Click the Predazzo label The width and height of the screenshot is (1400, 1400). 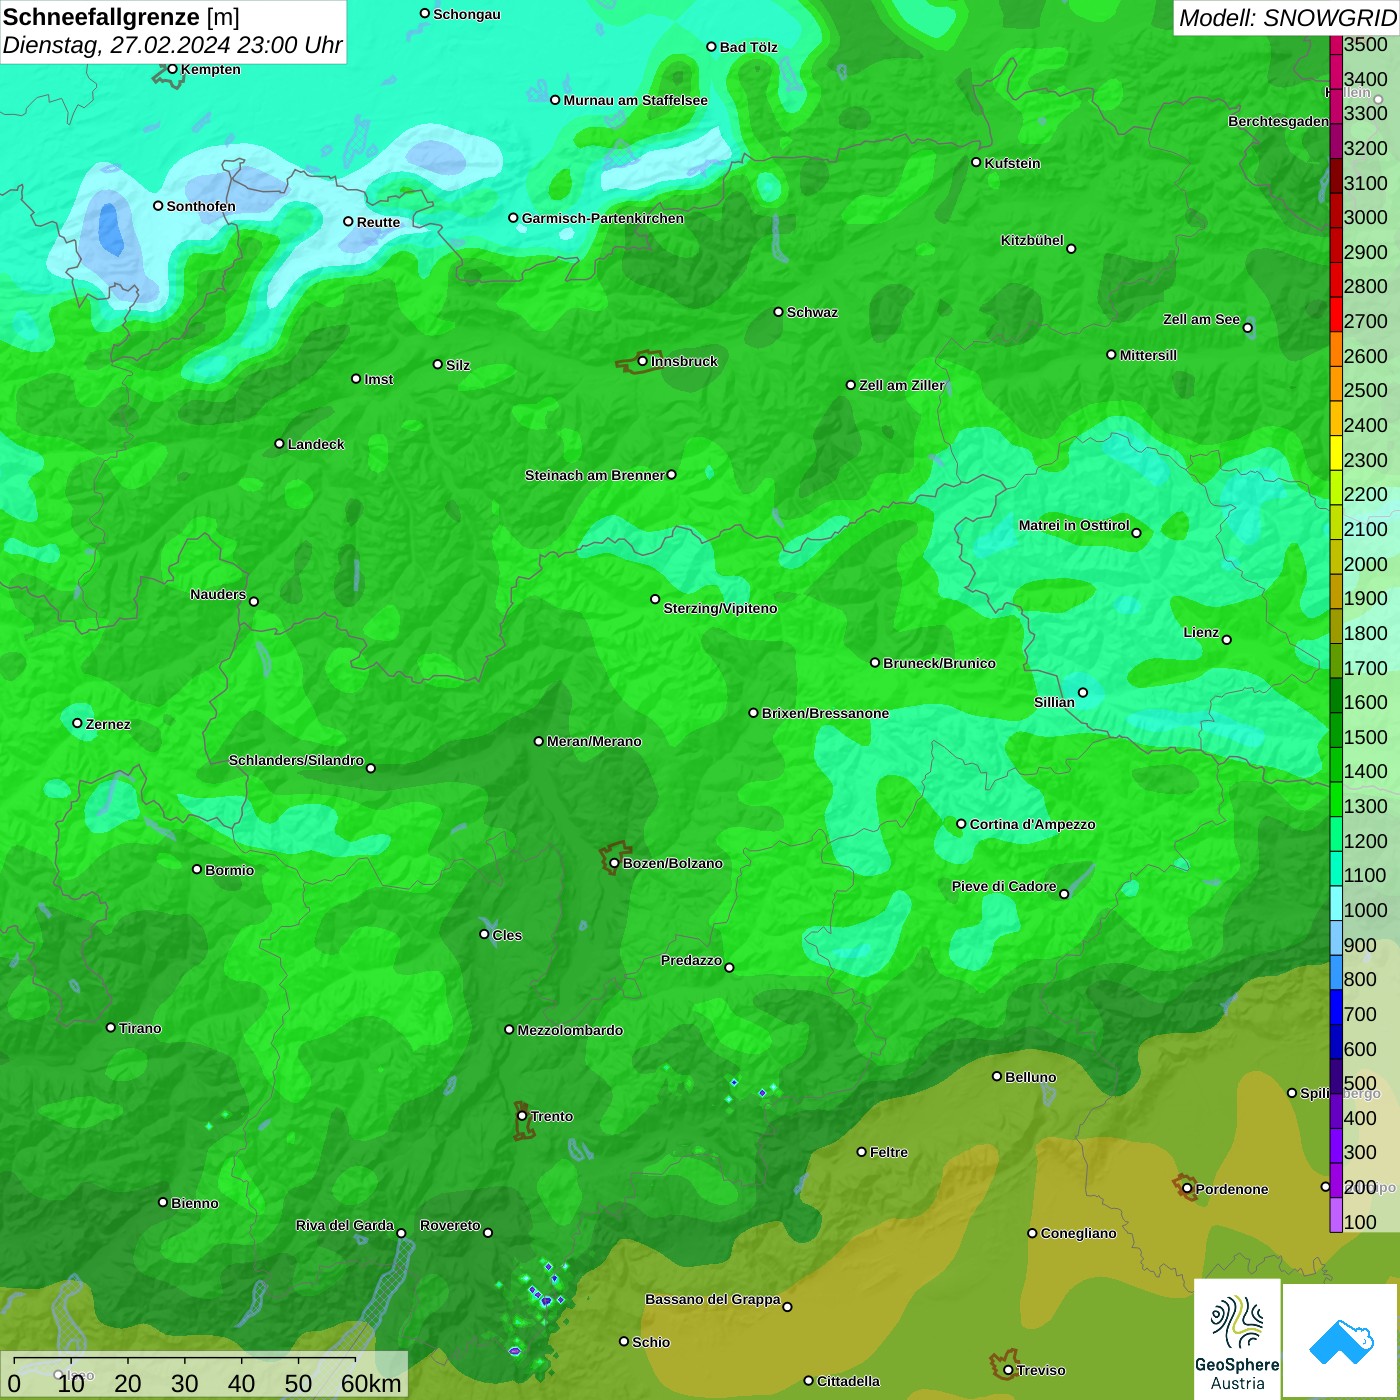[x=691, y=960]
